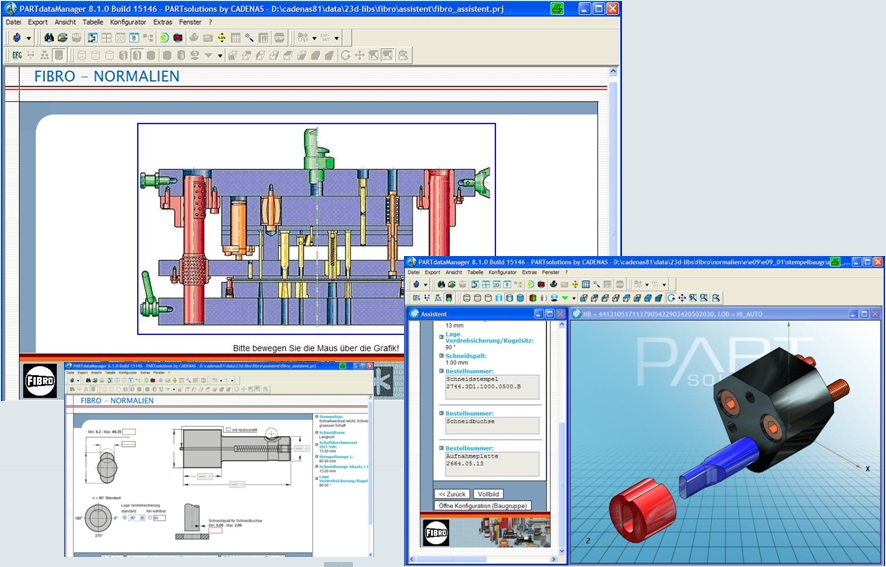Screen dimensions: 886x567
Task: Click green circular refresh icon in main window
Action: (164, 38)
